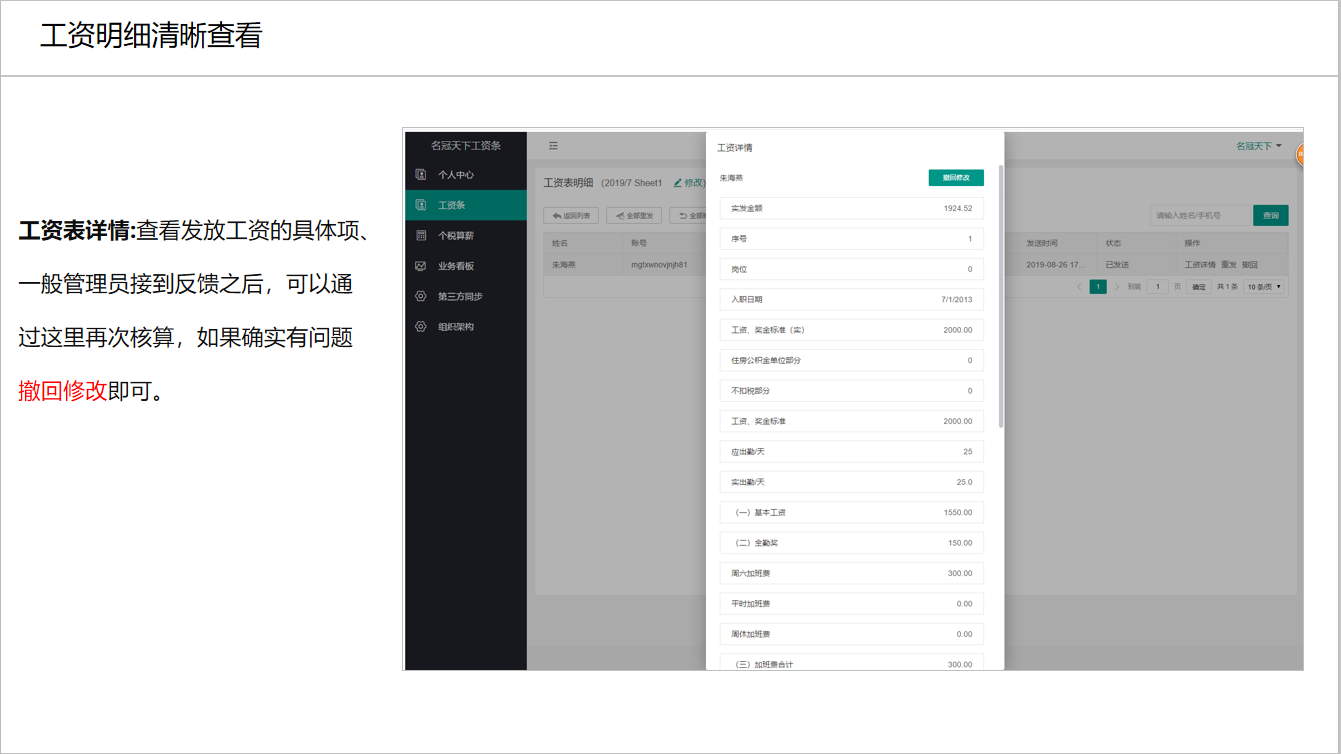This screenshot has width=1341, height=754.
Task: Click the 平时加班费 row
Action: 851,604
